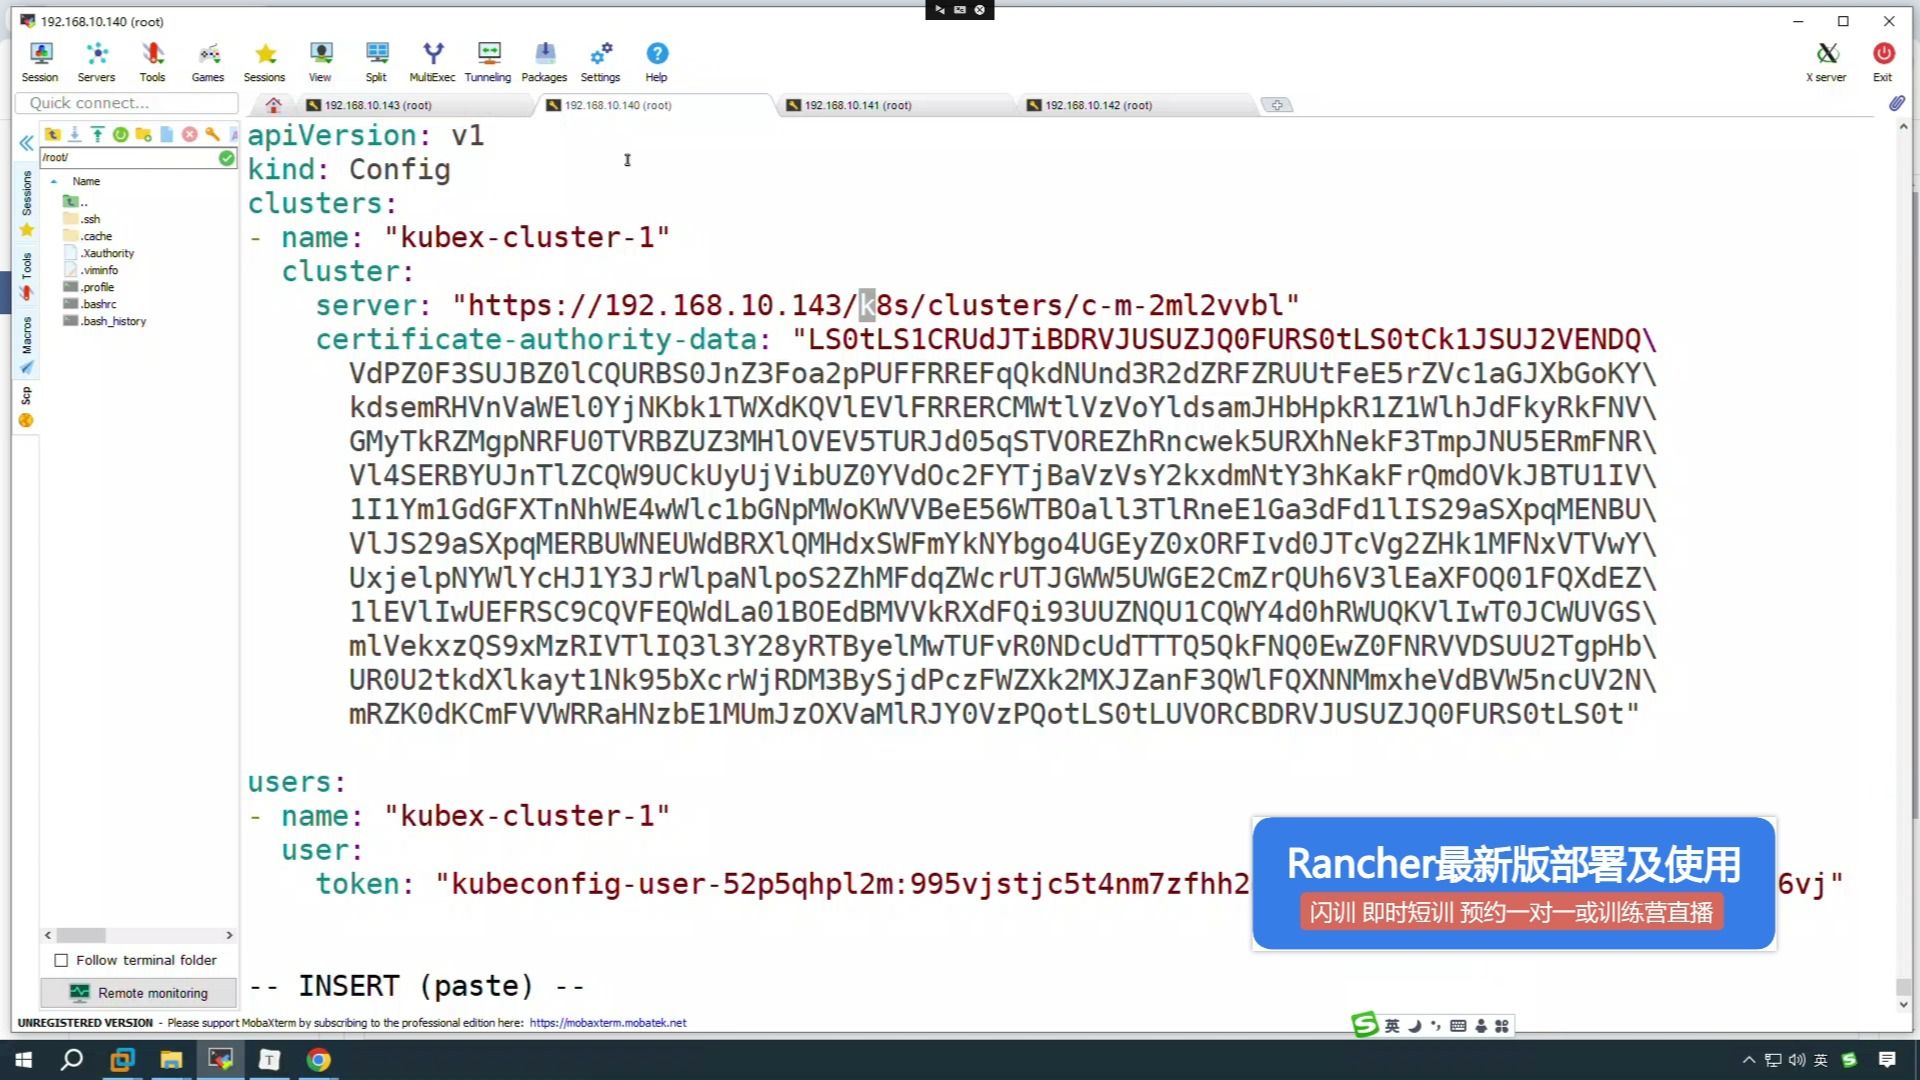The width and height of the screenshot is (1920, 1080).
Task: Confirm the /root/ path green checkmark
Action: 226,158
